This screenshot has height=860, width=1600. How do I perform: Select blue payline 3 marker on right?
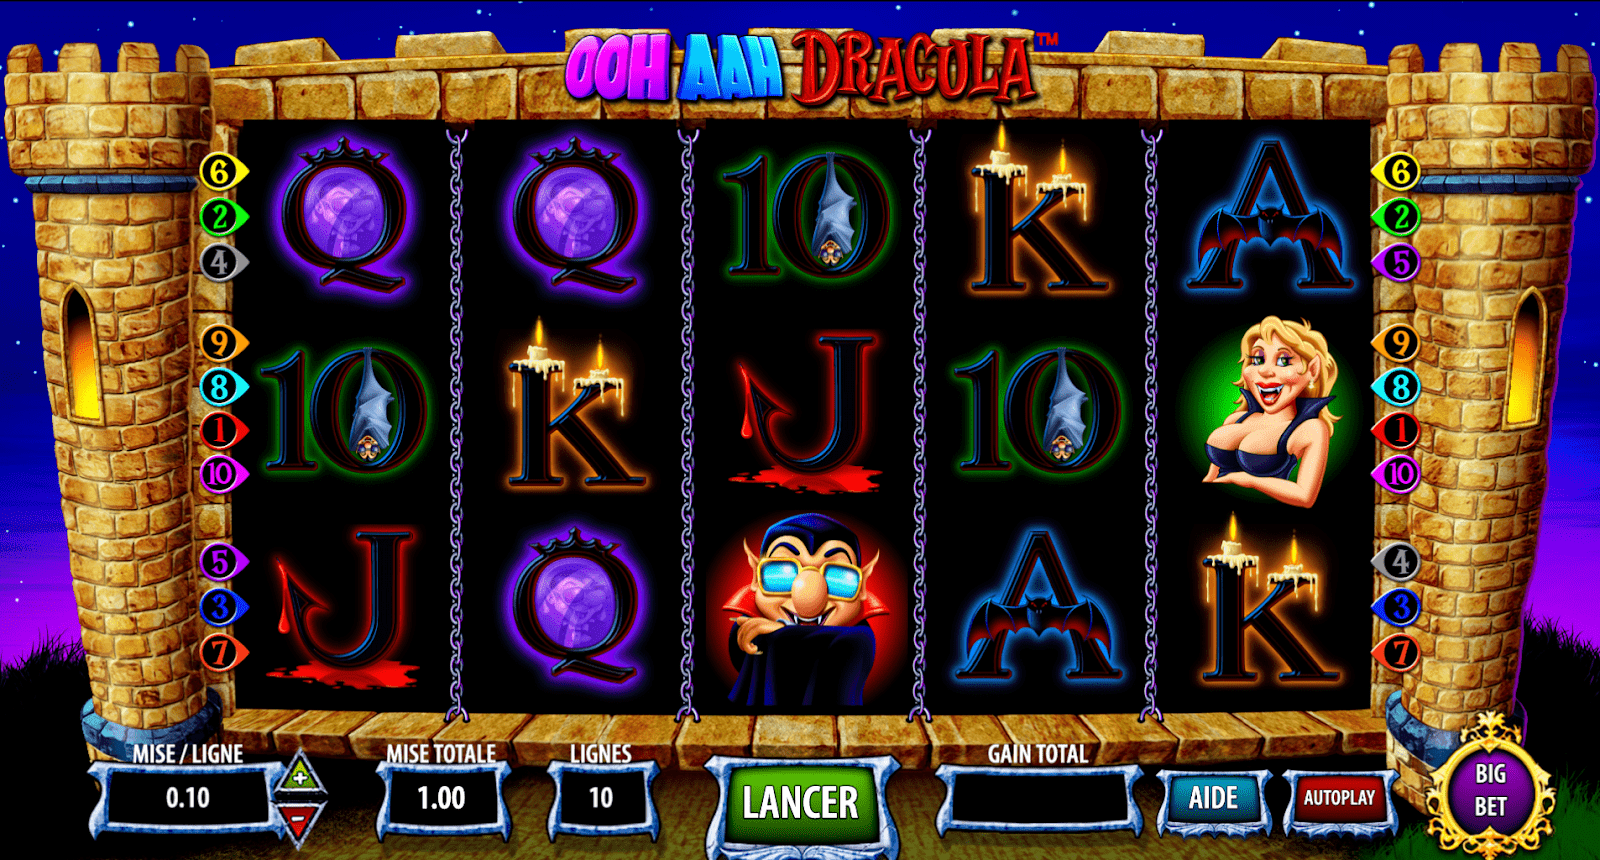(1399, 607)
